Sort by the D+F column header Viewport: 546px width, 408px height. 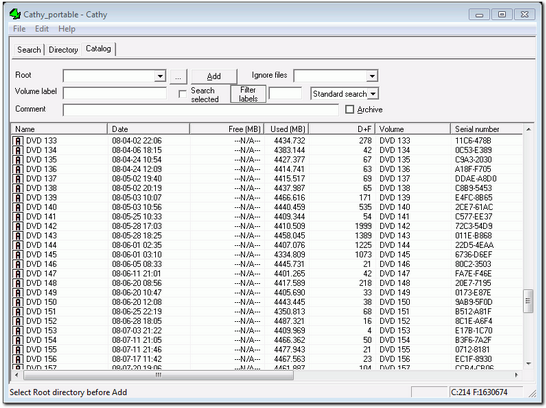pos(342,129)
